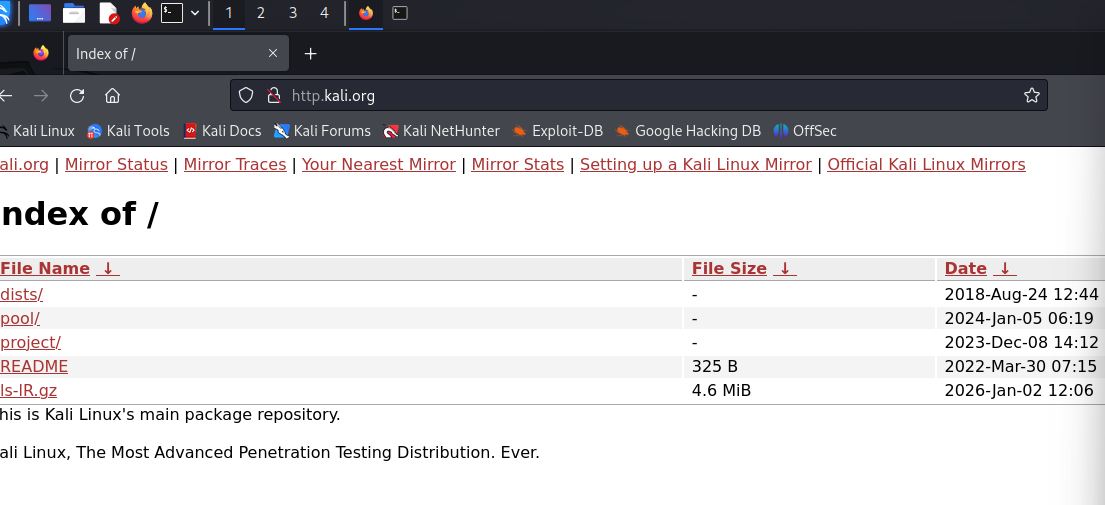Screen dimensions: 1105x505
Task: Open the file manager panel icon
Action: tap(73, 13)
